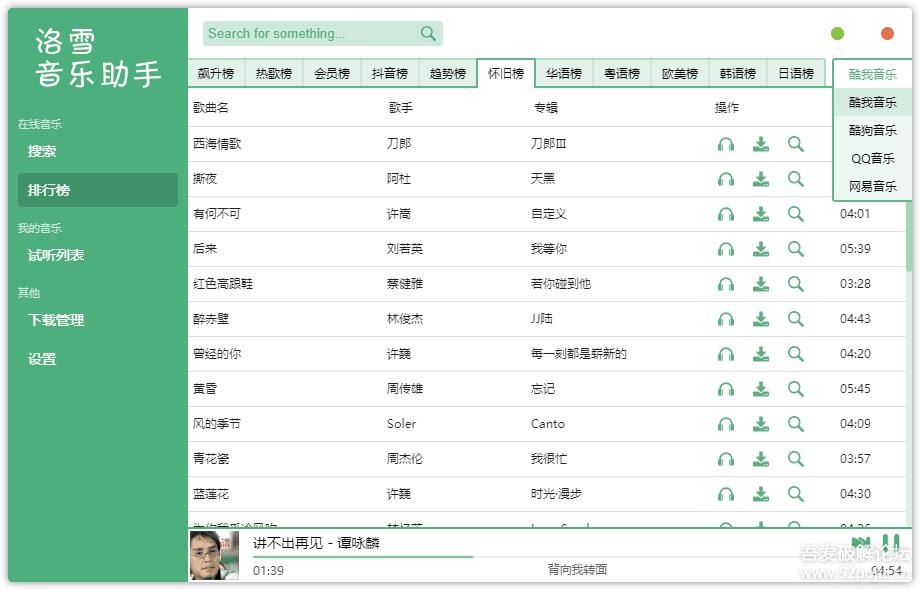This screenshot has width=920, height=590.
Task: Open the 飙升榜 chart tab
Action: [215, 74]
